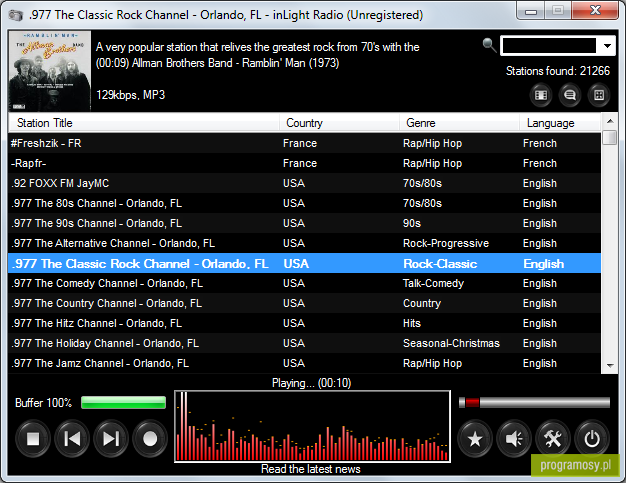Select .977 The Jamz Channel station
This screenshot has height=483, width=626.
[304, 363]
